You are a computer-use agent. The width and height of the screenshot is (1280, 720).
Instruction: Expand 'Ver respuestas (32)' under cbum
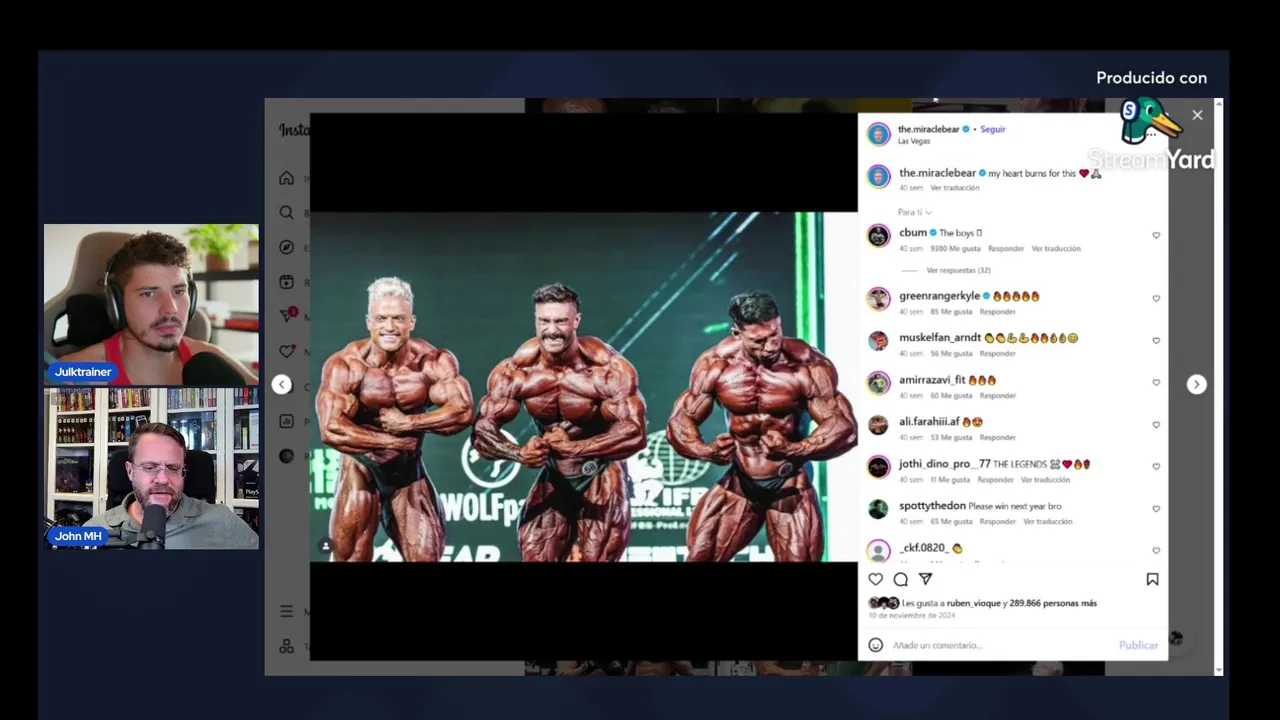(958, 270)
